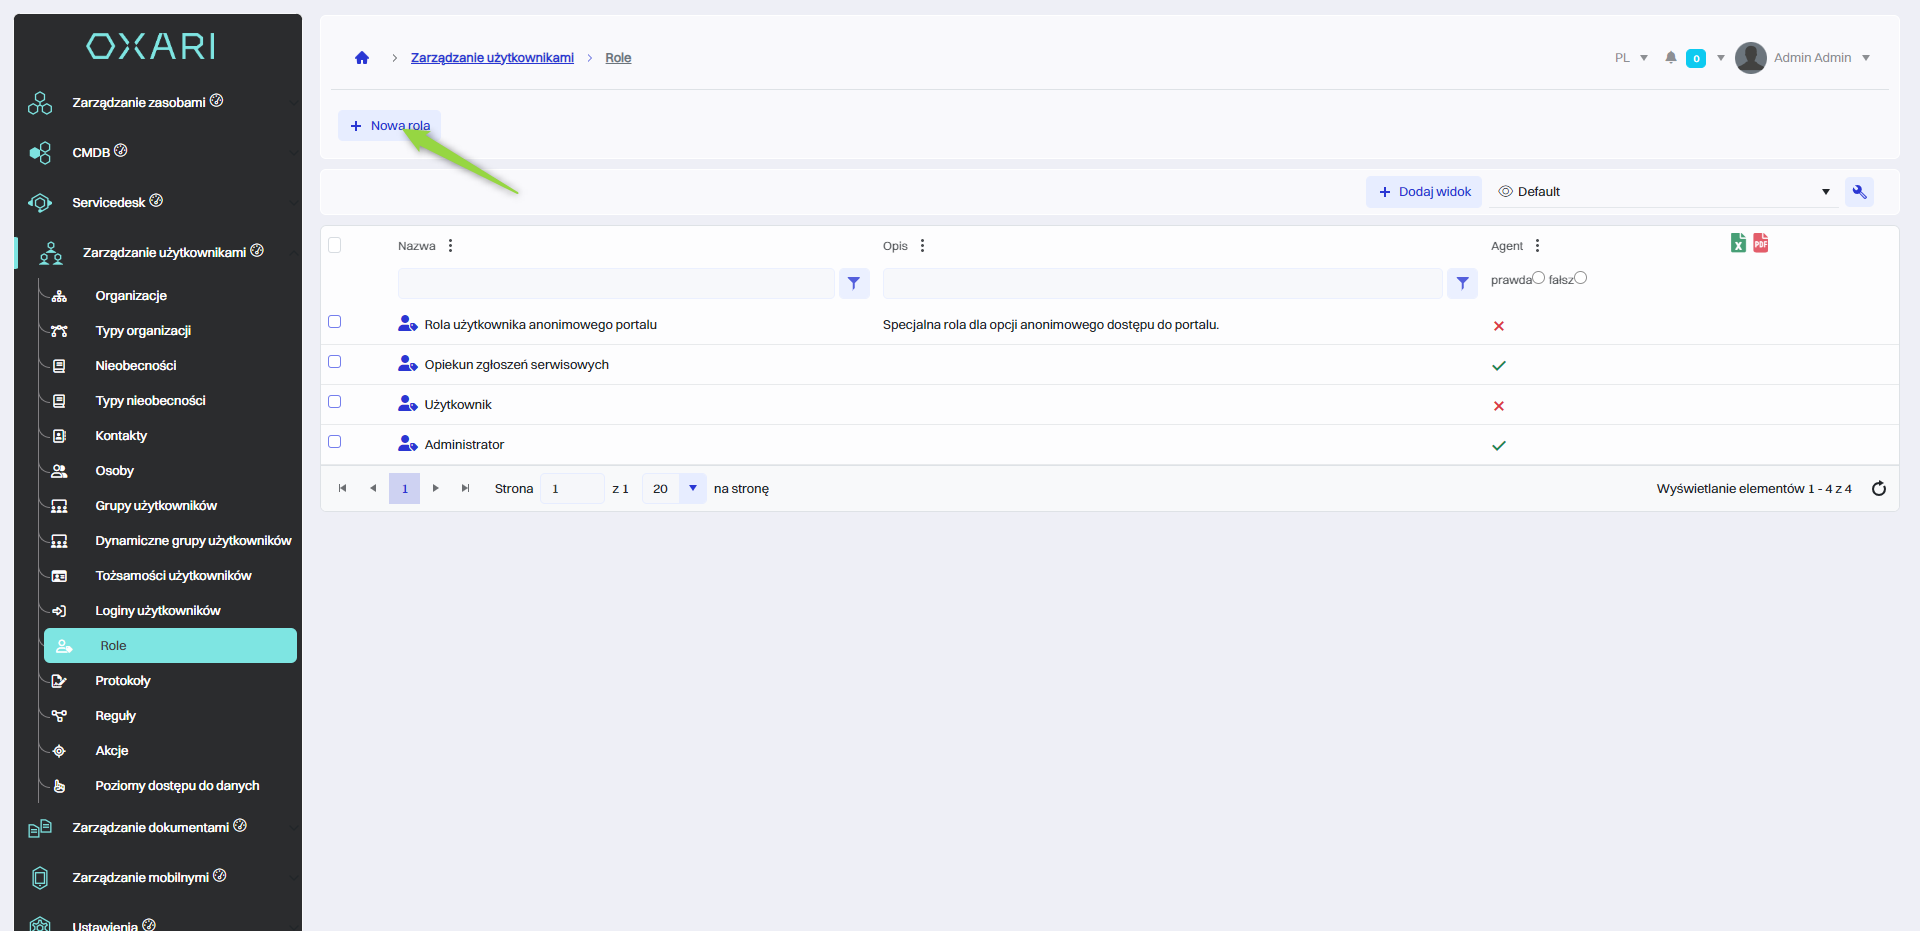The width and height of the screenshot is (1920, 931).
Task: Select the 'prawda' Agent radio button
Action: click(1538, 278)
